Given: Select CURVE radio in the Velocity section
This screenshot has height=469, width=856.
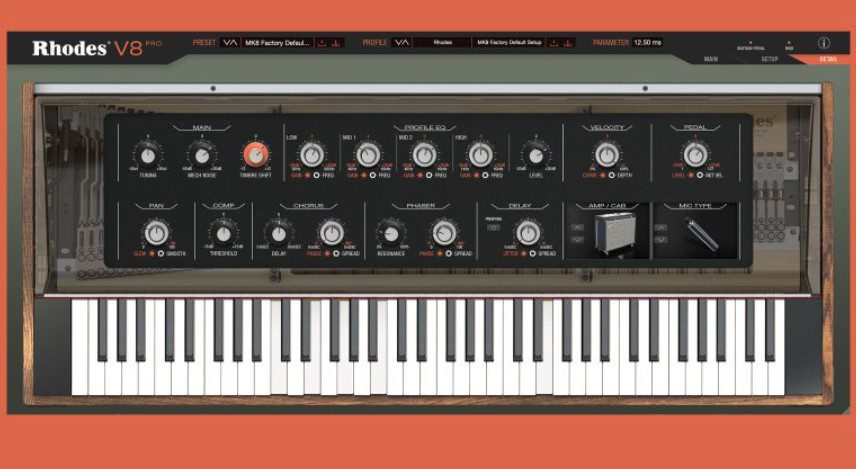Looking at the screenshot, I should [602, 175].
